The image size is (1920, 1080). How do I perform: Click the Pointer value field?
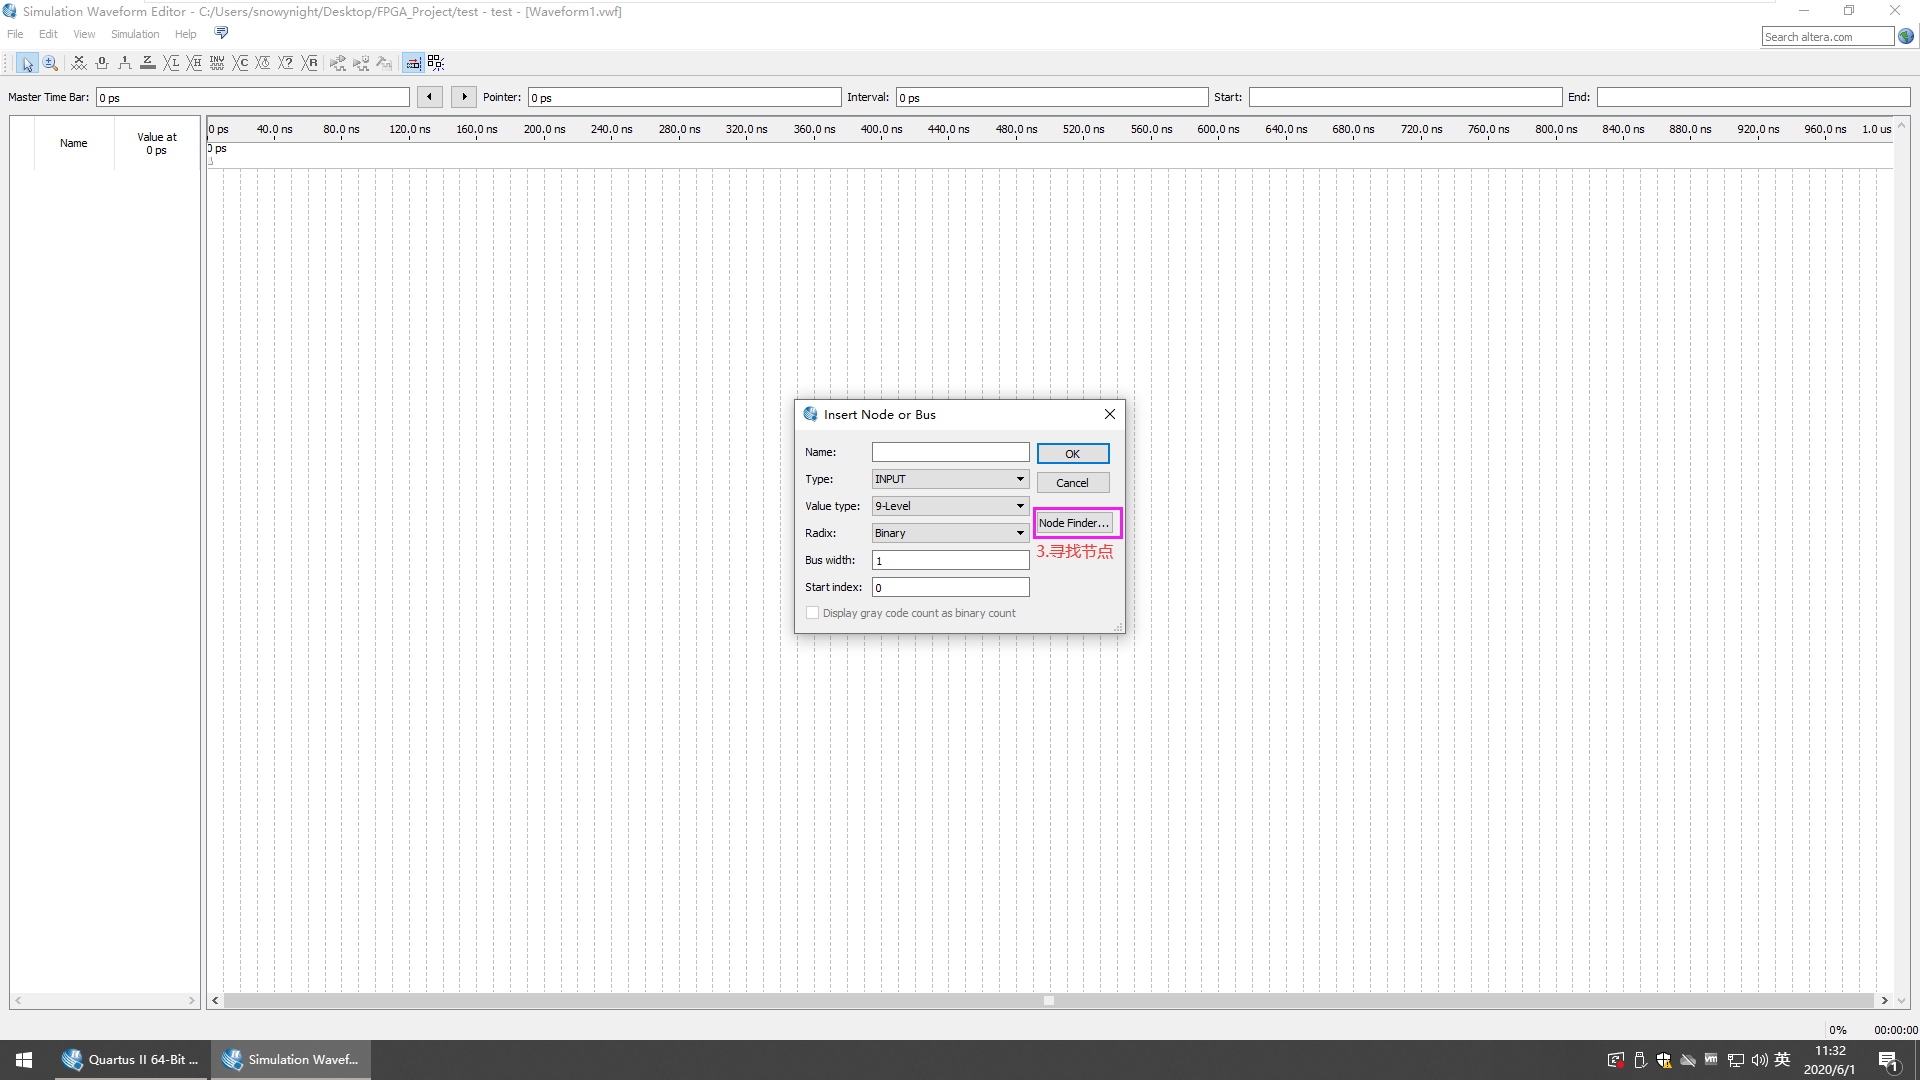click(685, 97)
